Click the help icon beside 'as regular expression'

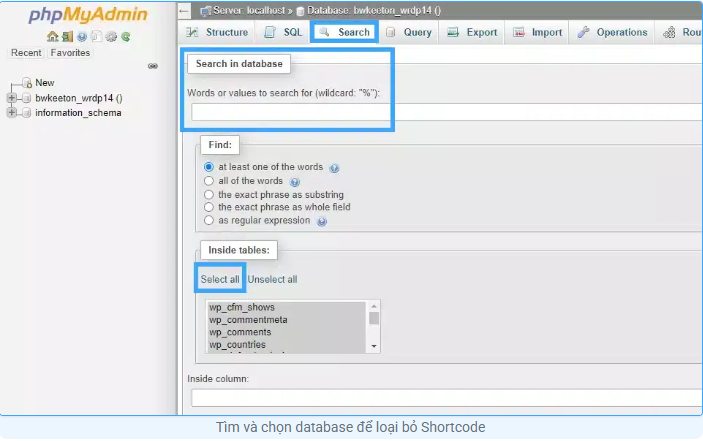tap(322, 221)
